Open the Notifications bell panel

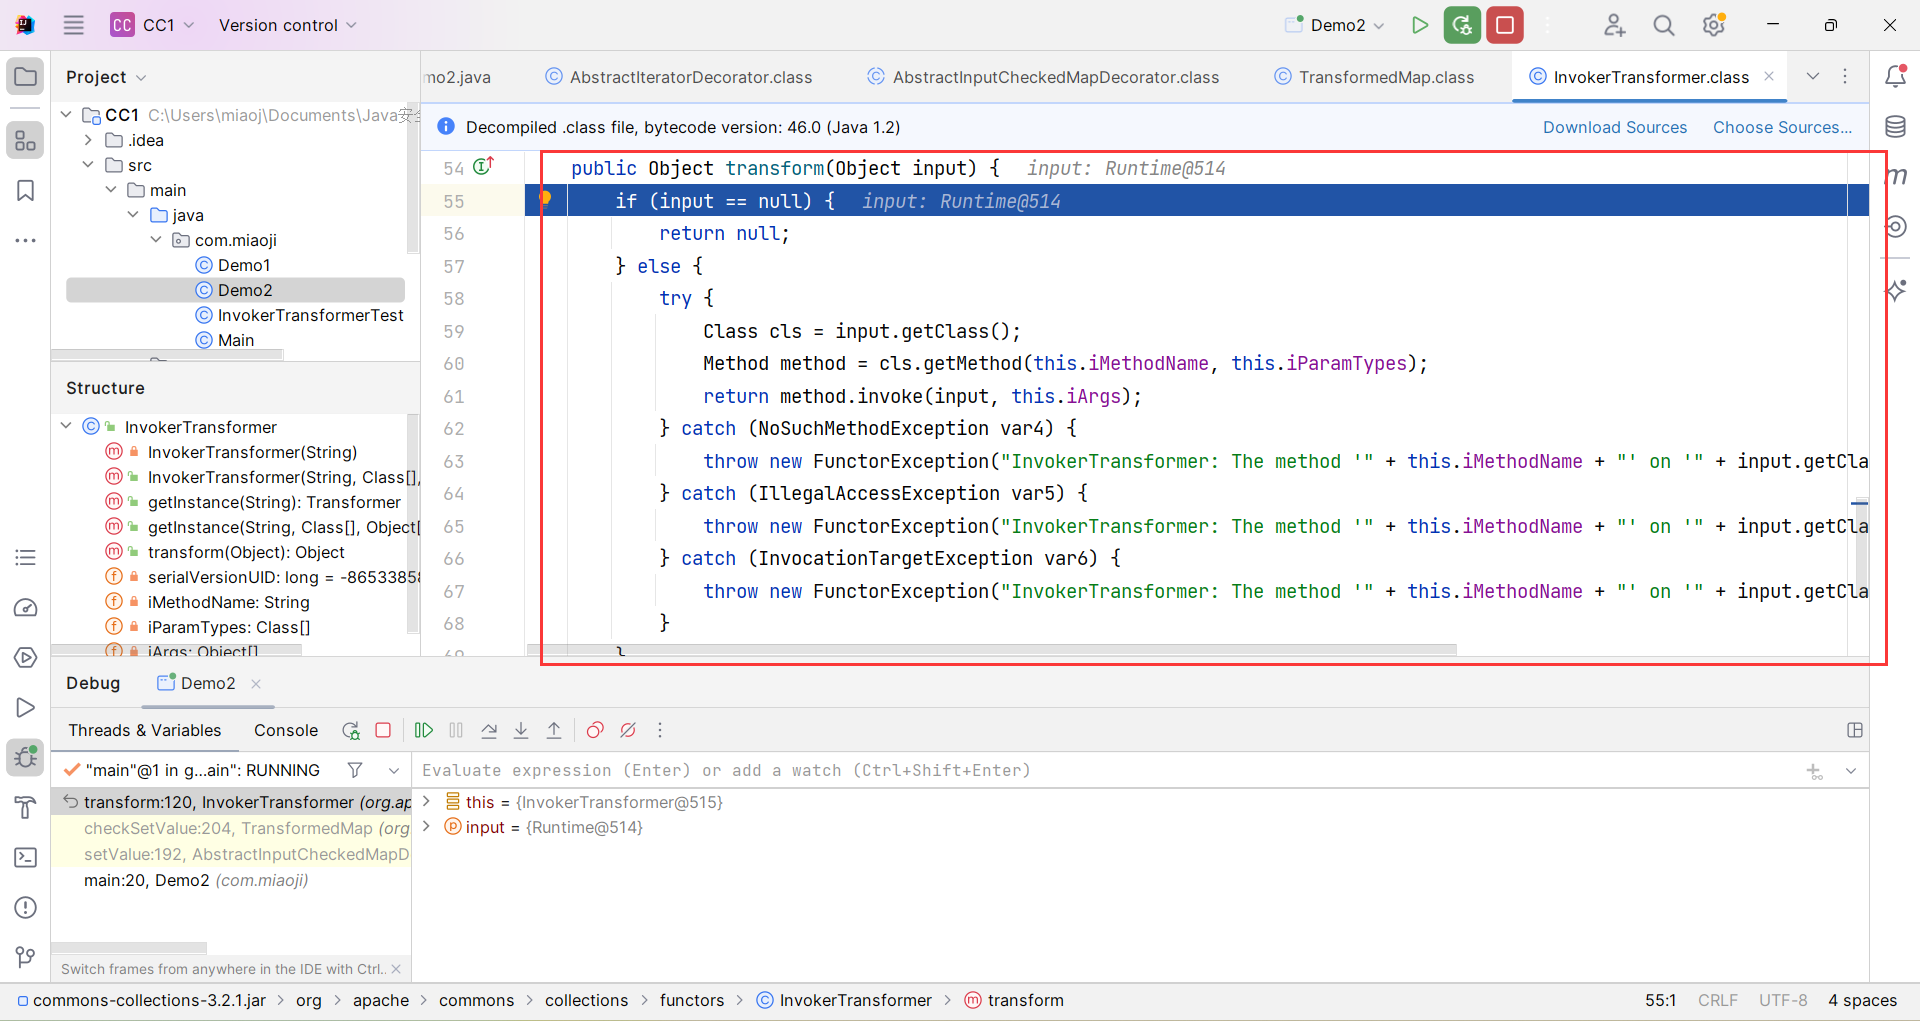coord(1895,77)
